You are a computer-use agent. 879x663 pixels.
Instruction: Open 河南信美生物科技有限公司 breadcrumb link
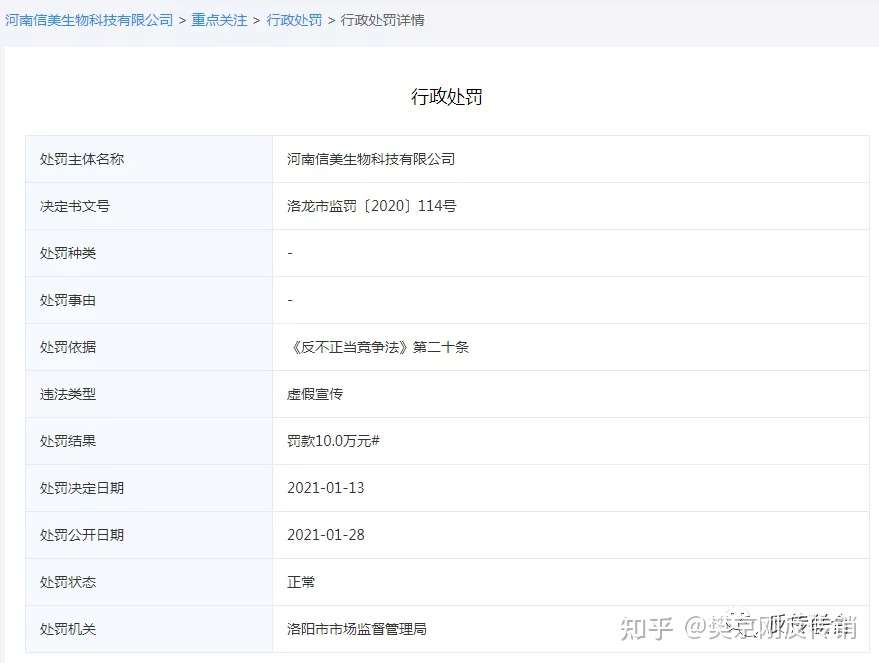click(89, 20)
